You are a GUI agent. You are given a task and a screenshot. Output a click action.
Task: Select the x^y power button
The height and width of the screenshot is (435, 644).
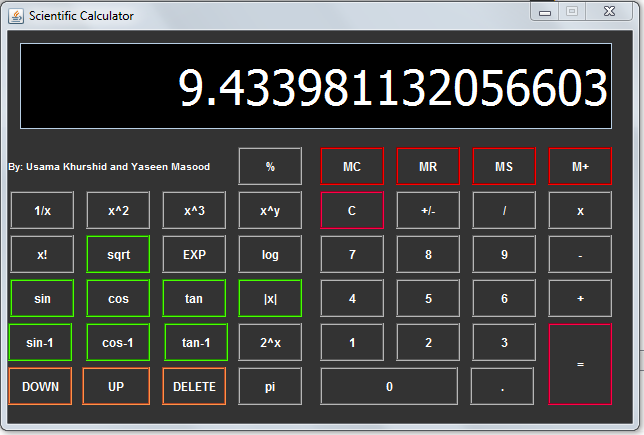pyautogui.click(x=270, y=210)
